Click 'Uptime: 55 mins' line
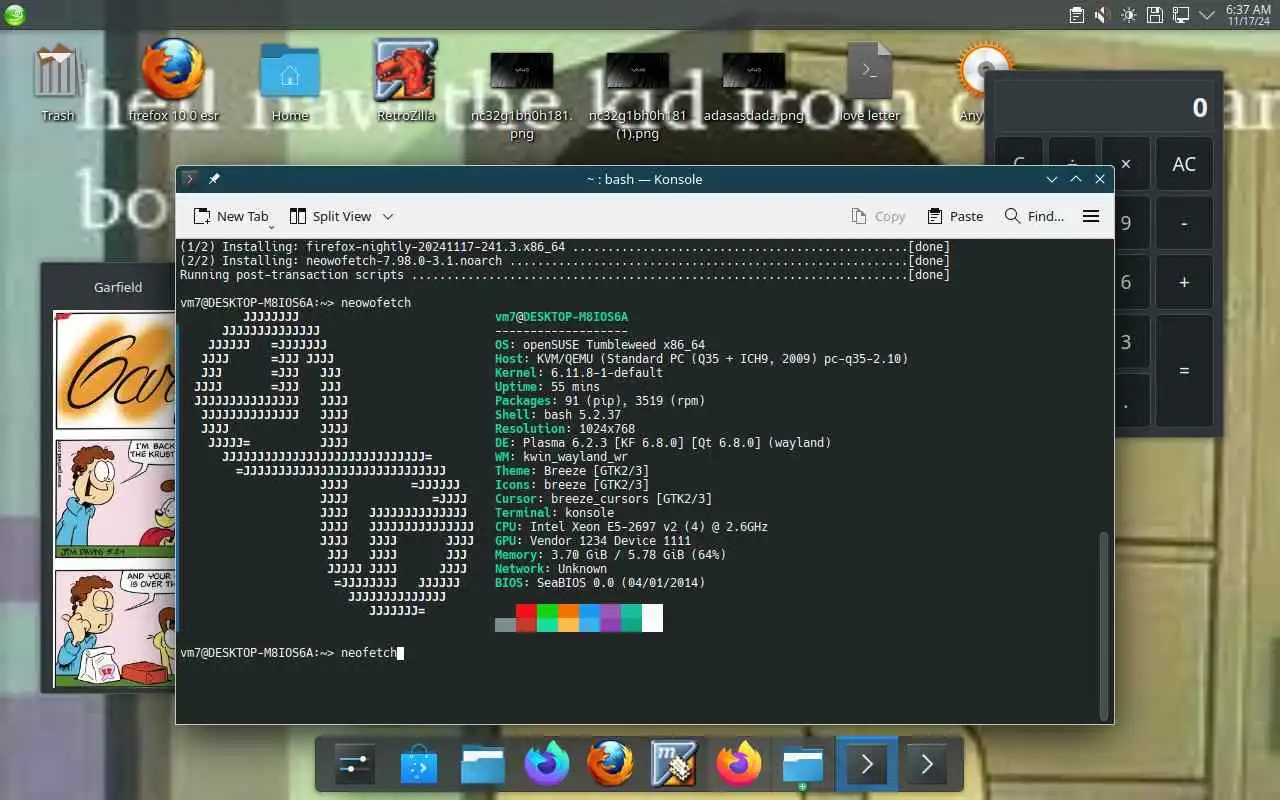 click(547, 387)
